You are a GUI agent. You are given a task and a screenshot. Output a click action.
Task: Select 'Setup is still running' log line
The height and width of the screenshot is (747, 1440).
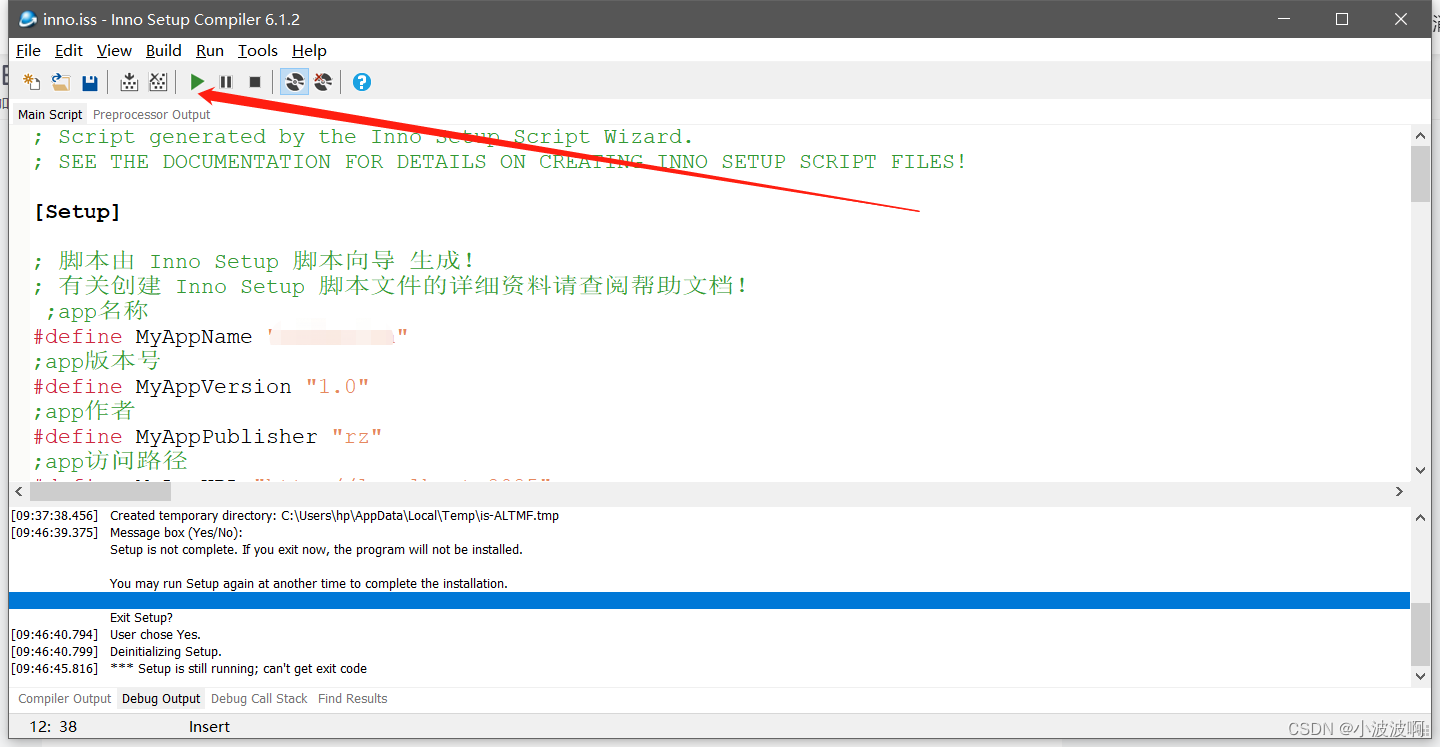[238, 669]
